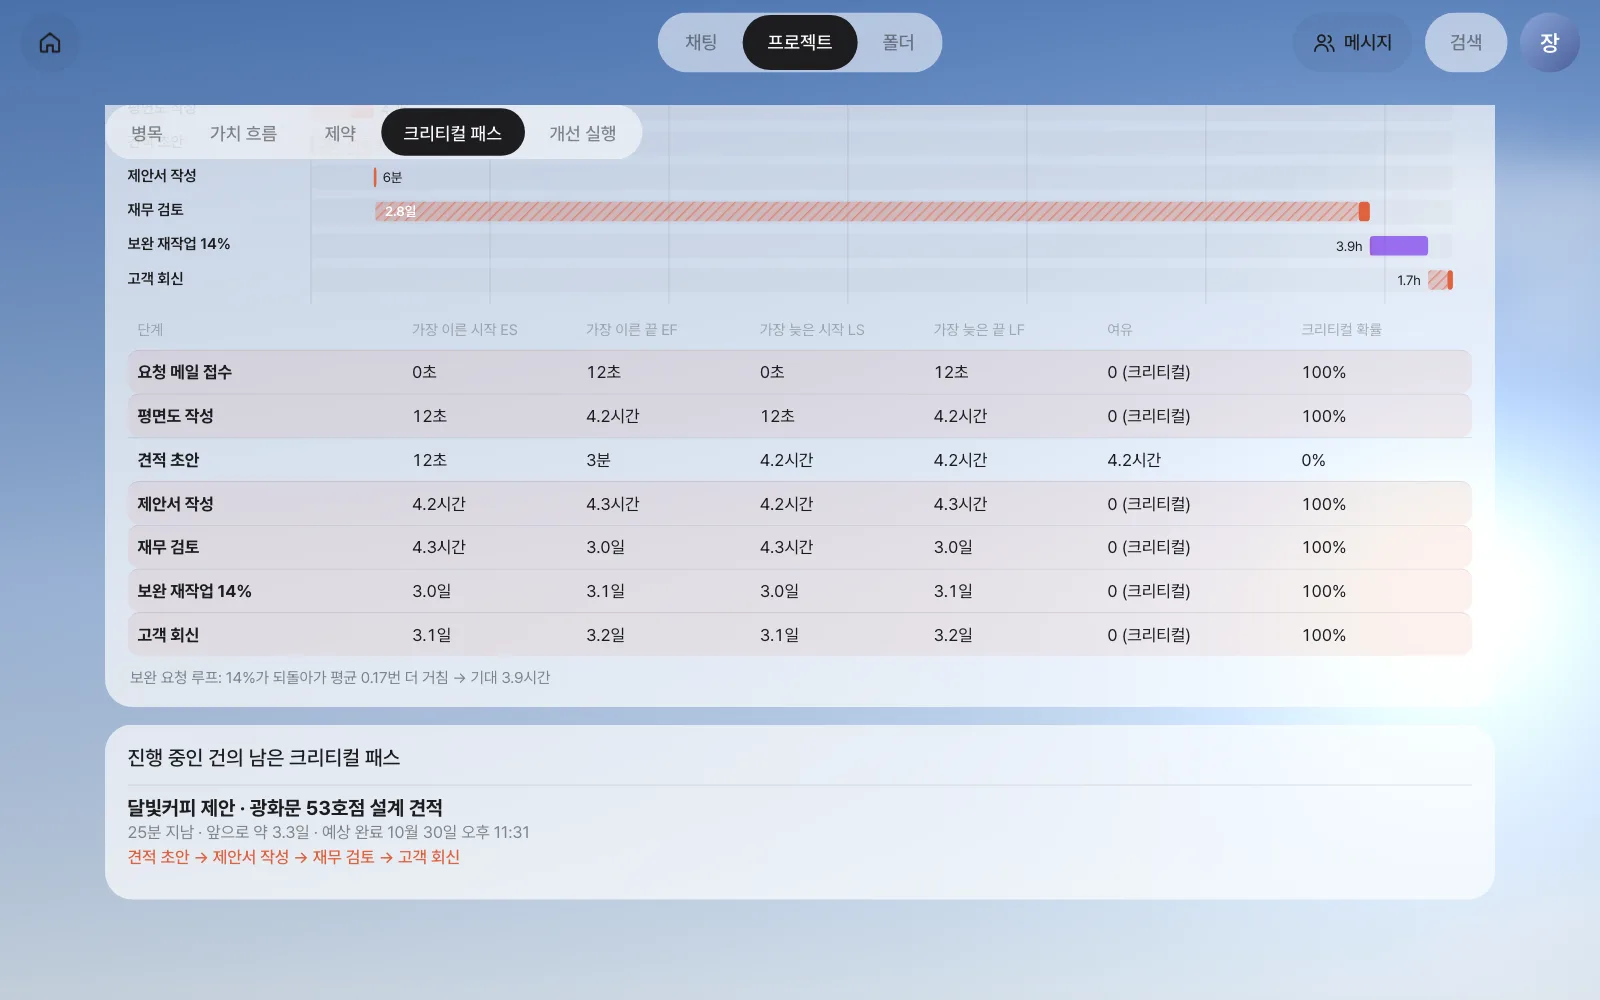Click the 진행 중인 건의 남은 크리티컬 패스 heading
Screen dimensions: 1600x1000
264,757
